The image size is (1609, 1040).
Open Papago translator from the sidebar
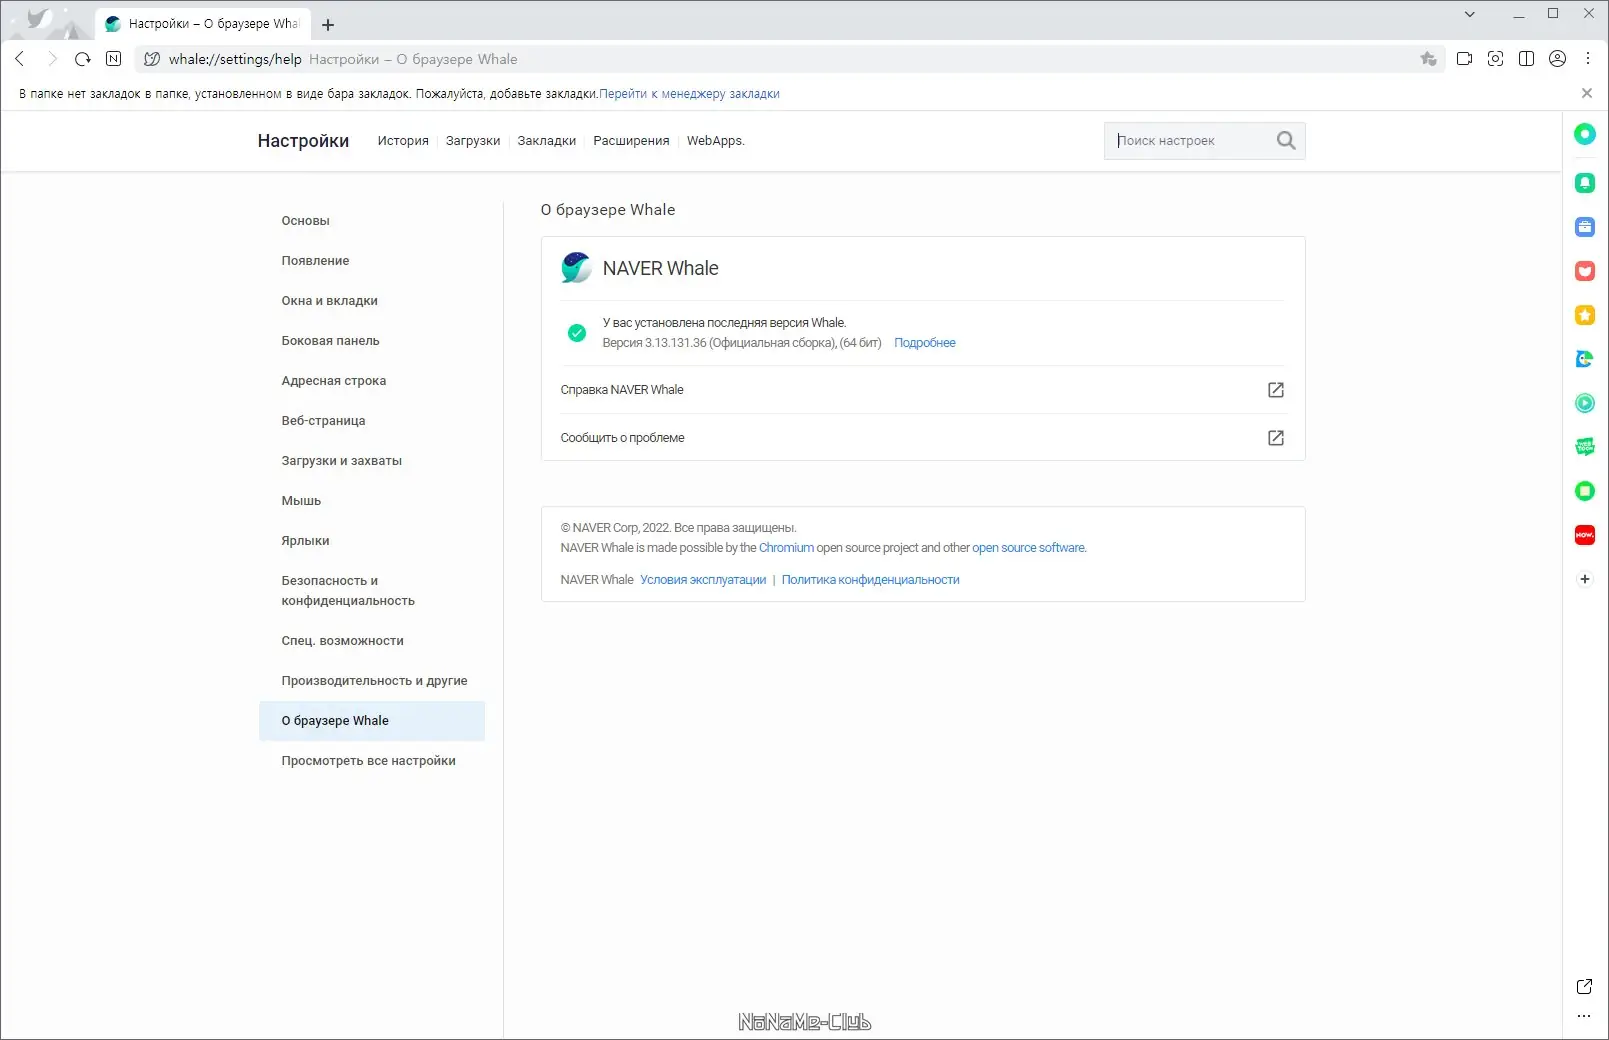pyautogui.click(x=1585, y=359)
